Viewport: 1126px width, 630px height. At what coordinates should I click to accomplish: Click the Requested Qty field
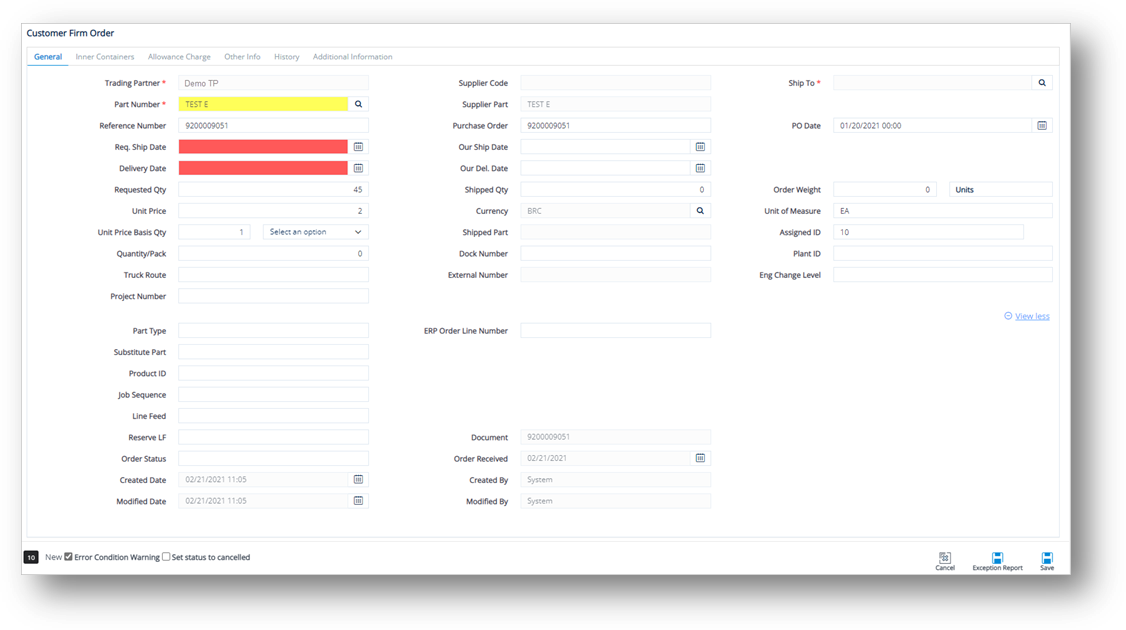(274, 190)
